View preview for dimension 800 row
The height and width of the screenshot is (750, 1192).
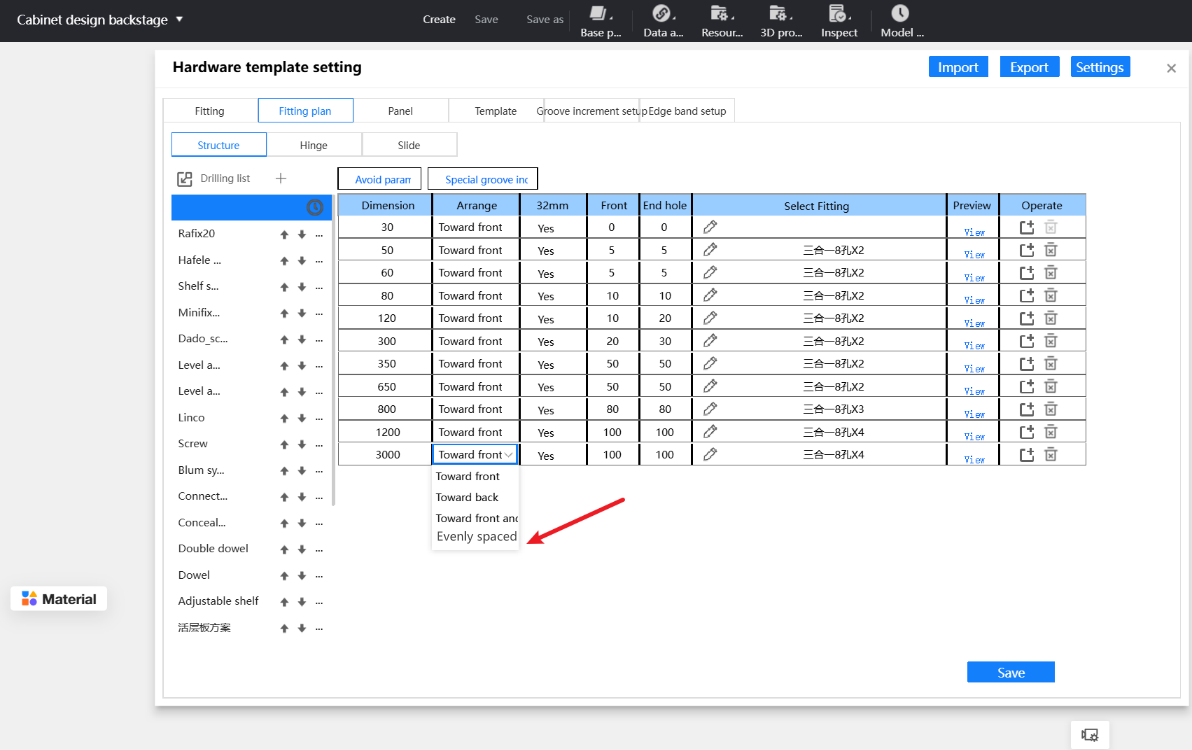tap(975, 414)
